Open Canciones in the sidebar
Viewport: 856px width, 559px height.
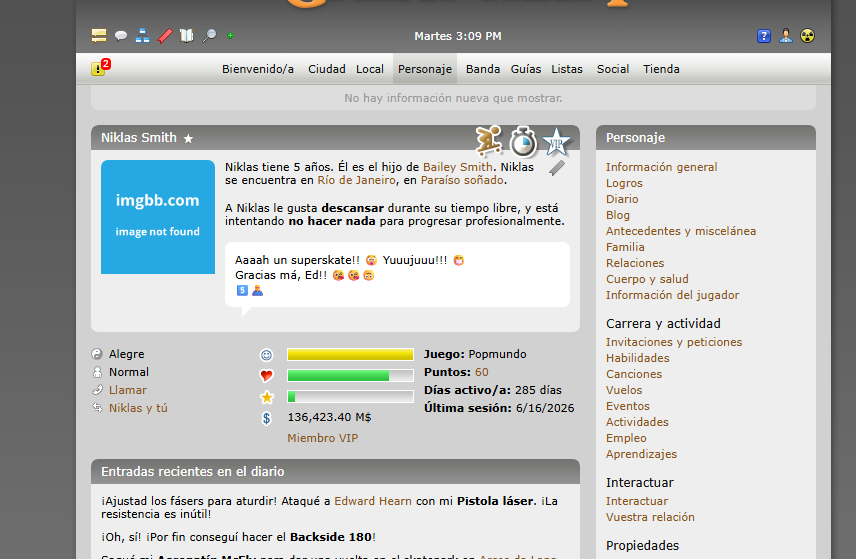[634, 374]
